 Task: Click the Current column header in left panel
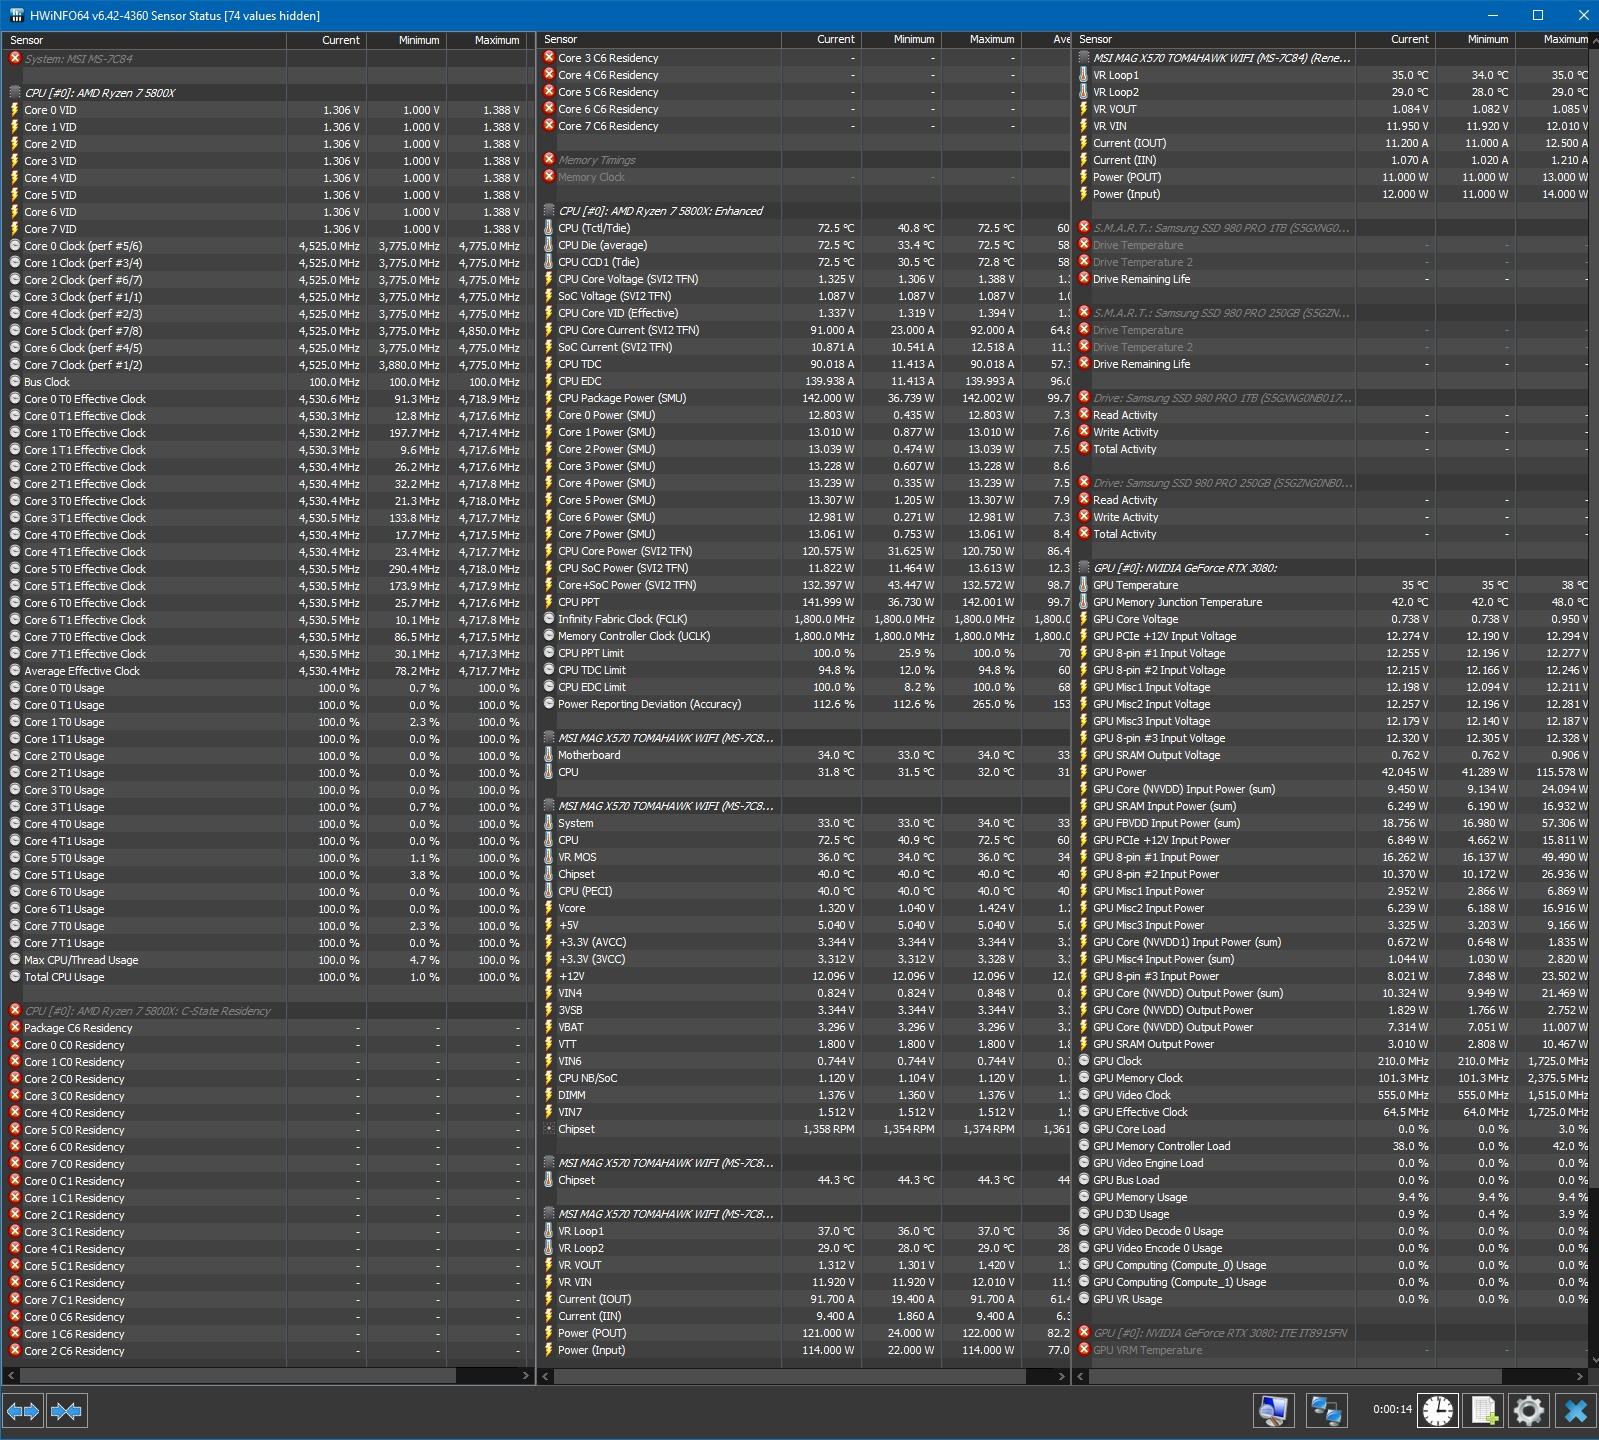click(x=326, y=40)
